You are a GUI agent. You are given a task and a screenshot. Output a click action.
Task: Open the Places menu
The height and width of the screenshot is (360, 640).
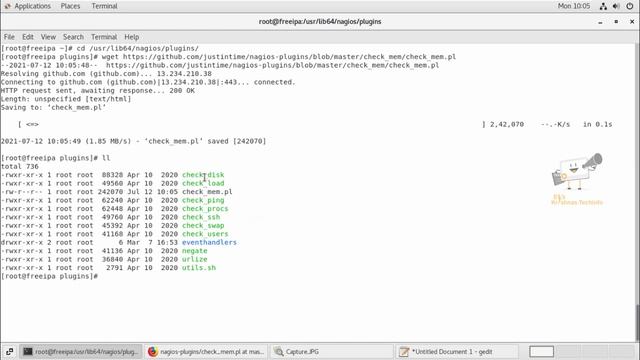[70, 6]
